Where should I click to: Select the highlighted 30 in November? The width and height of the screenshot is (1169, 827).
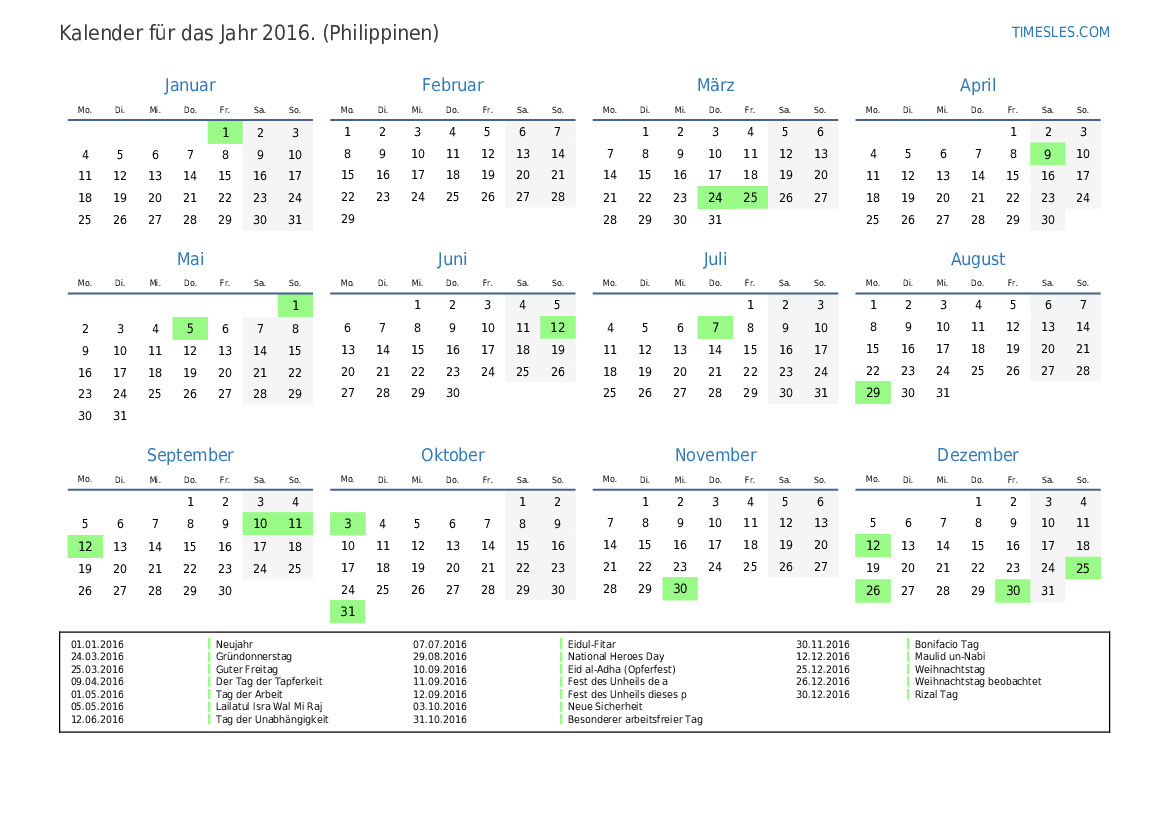(680, 590)
